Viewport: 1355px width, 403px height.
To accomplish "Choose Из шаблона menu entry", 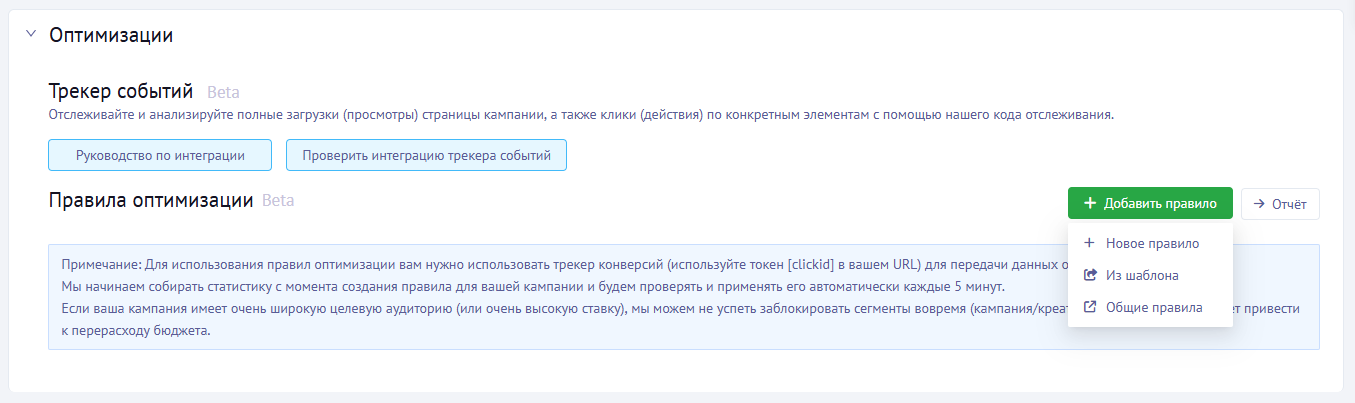I will point(1141,275).
